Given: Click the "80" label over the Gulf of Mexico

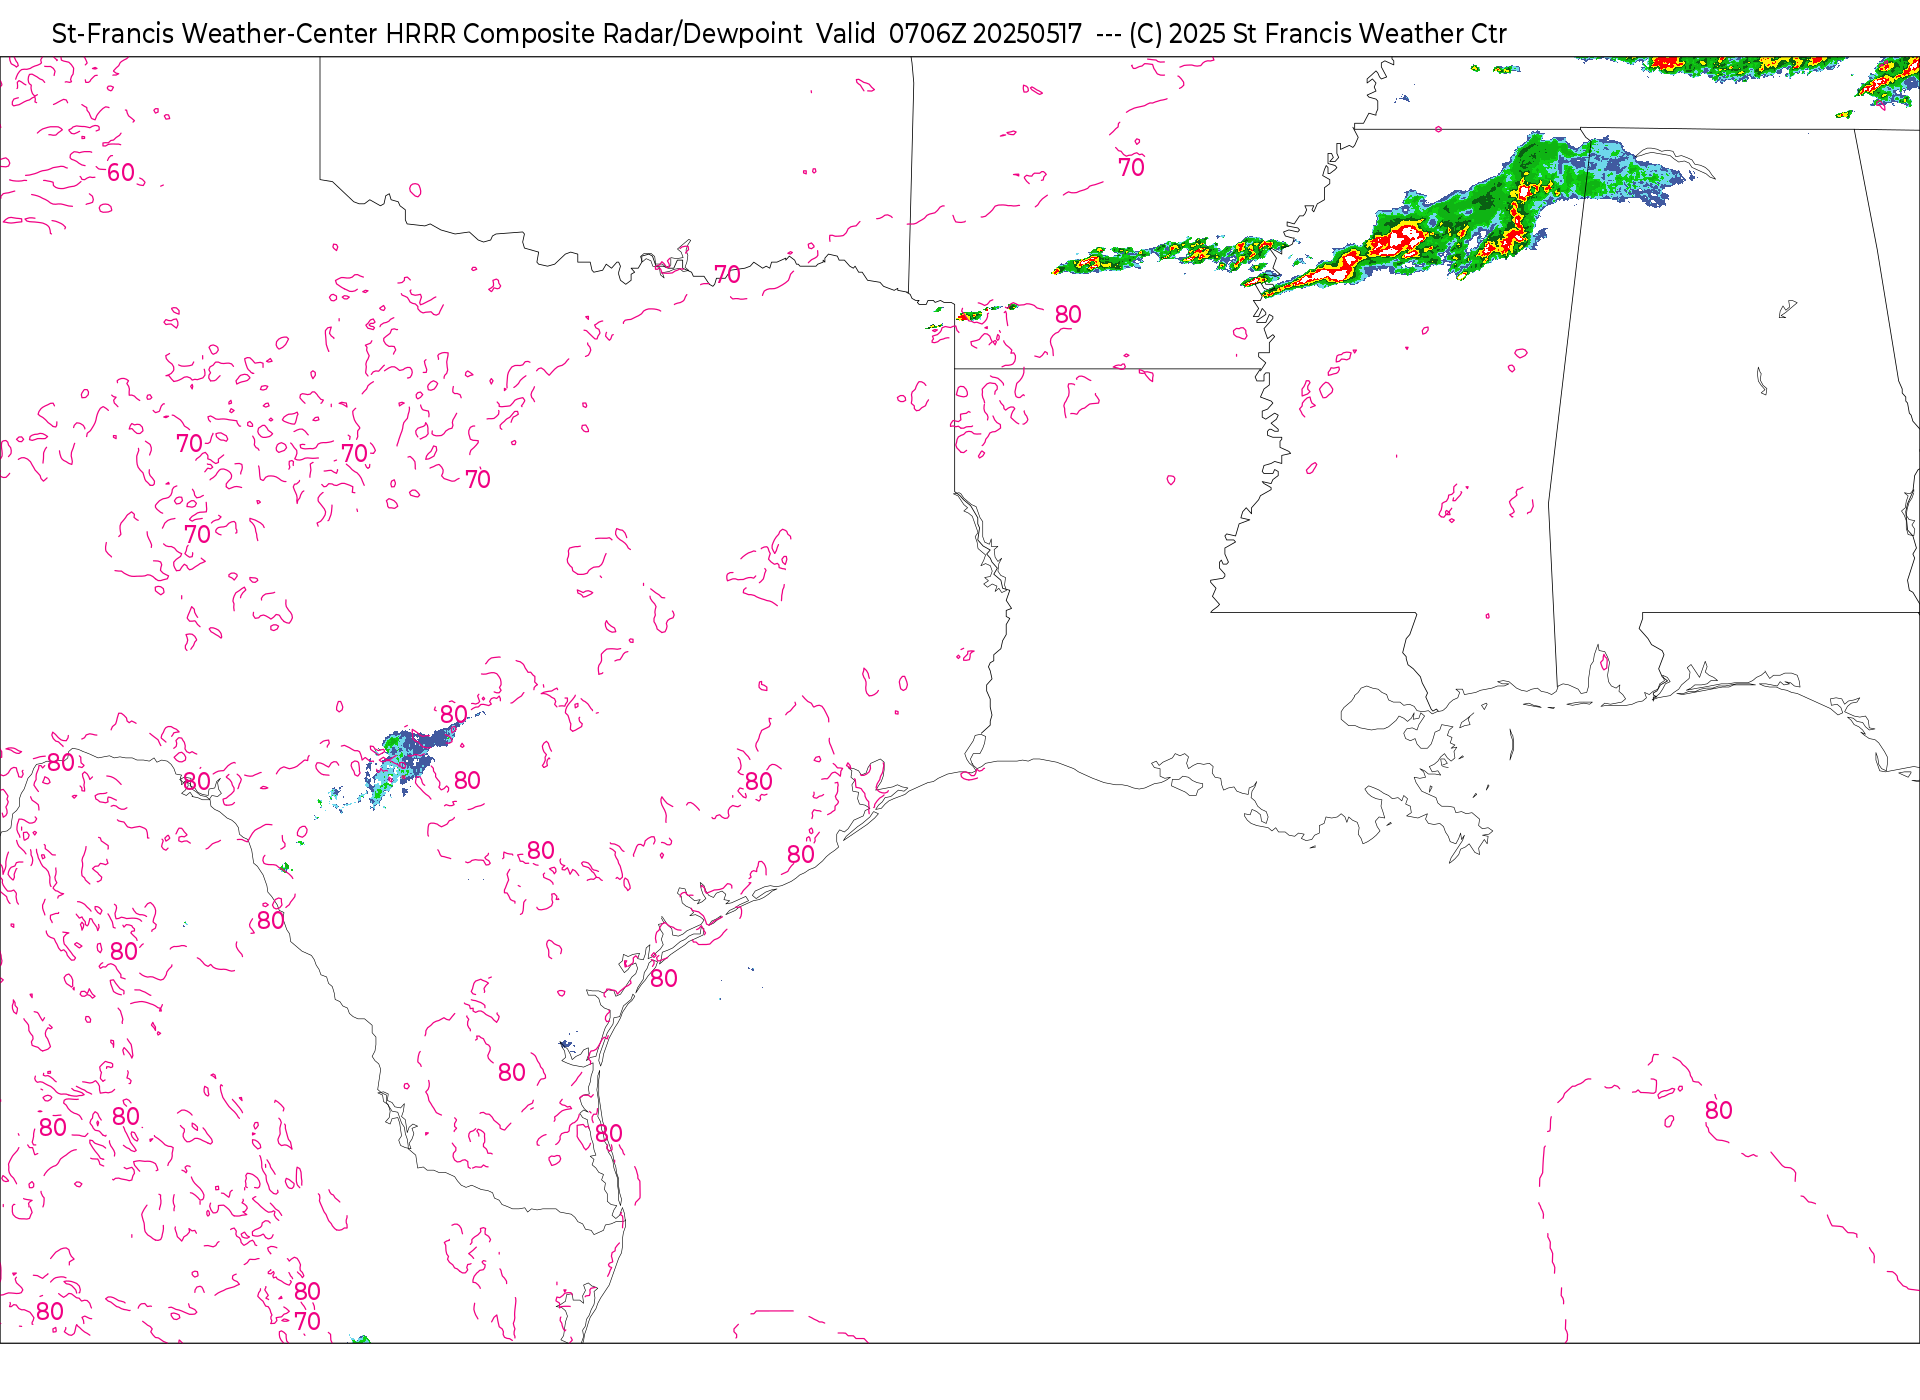Looking at the screenshot, I should click(x=1718, y=1111).
